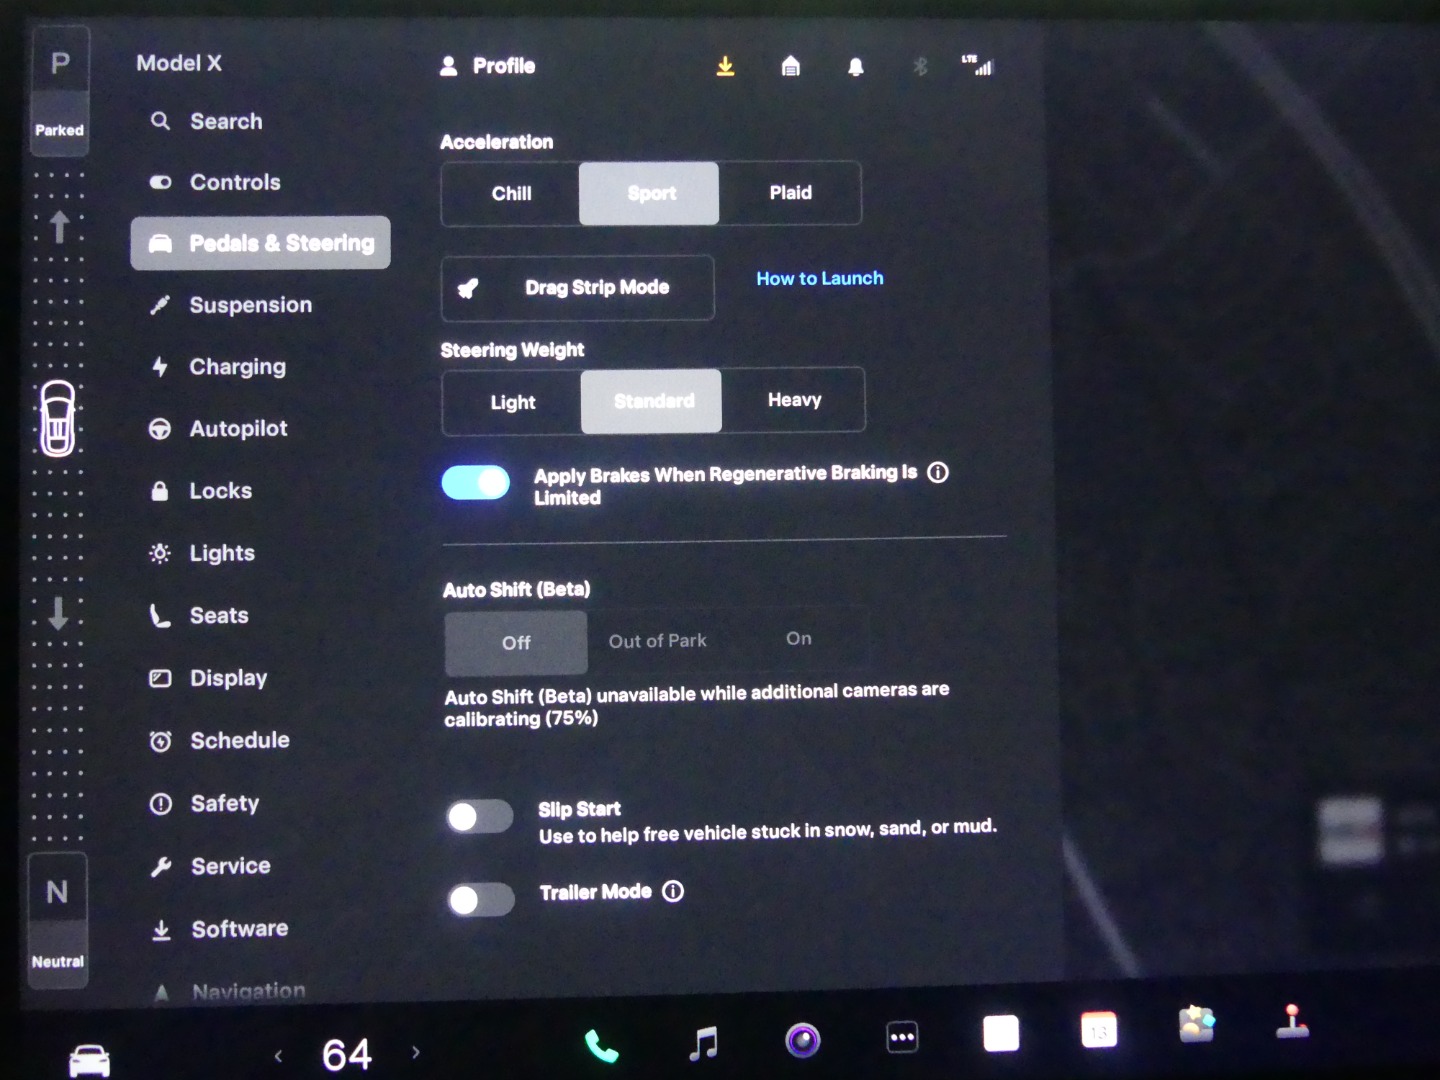The image size is (1440, 1080).
Task: Open the music app icon
Action: click(x=704, y=1043)
